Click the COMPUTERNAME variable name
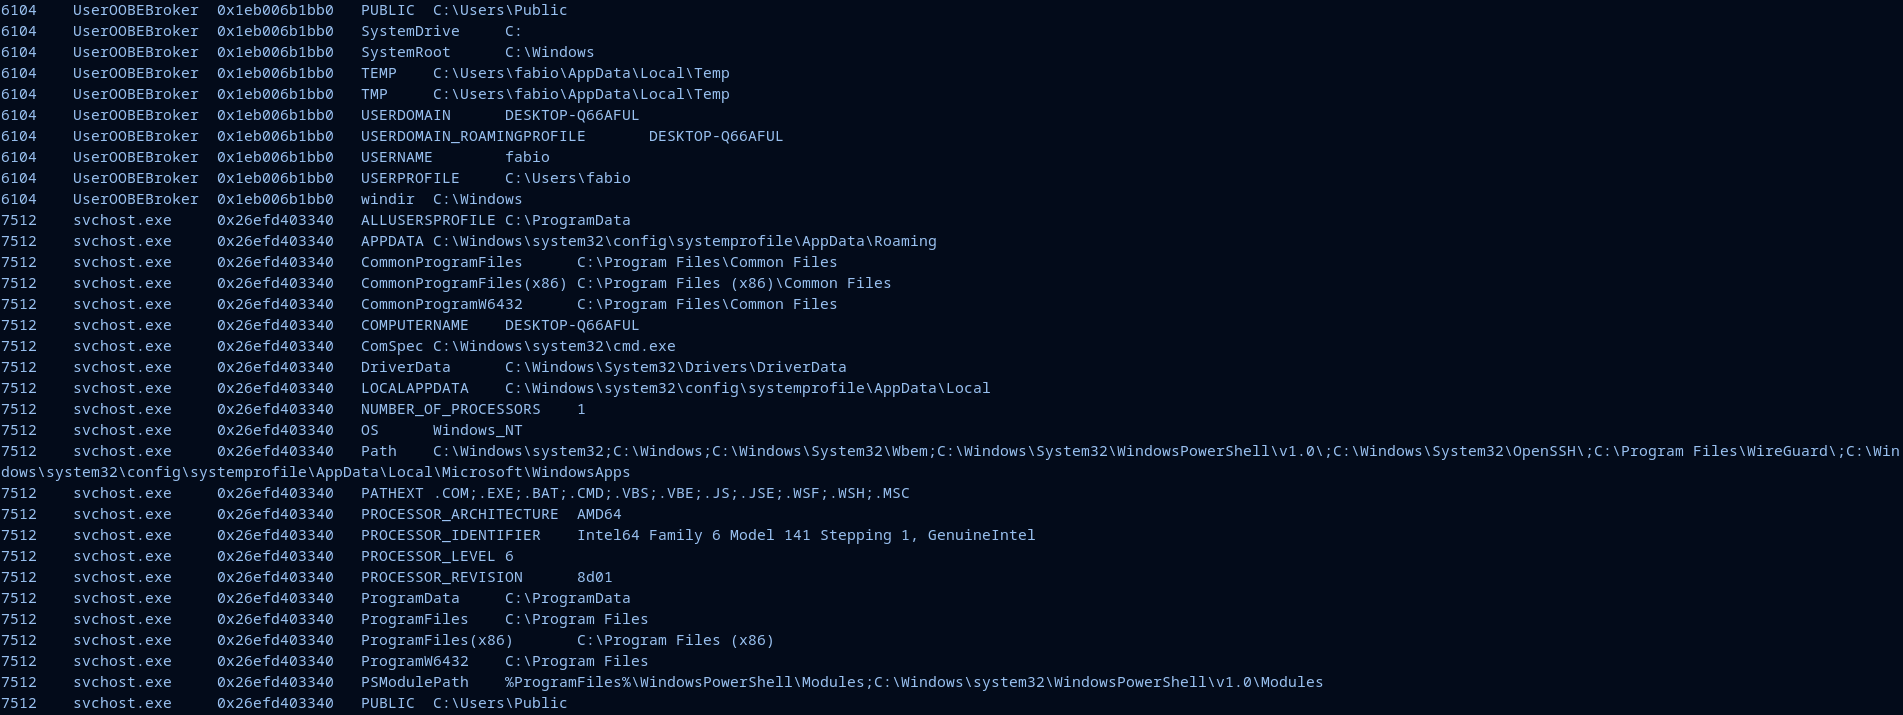 coord(414,325)
